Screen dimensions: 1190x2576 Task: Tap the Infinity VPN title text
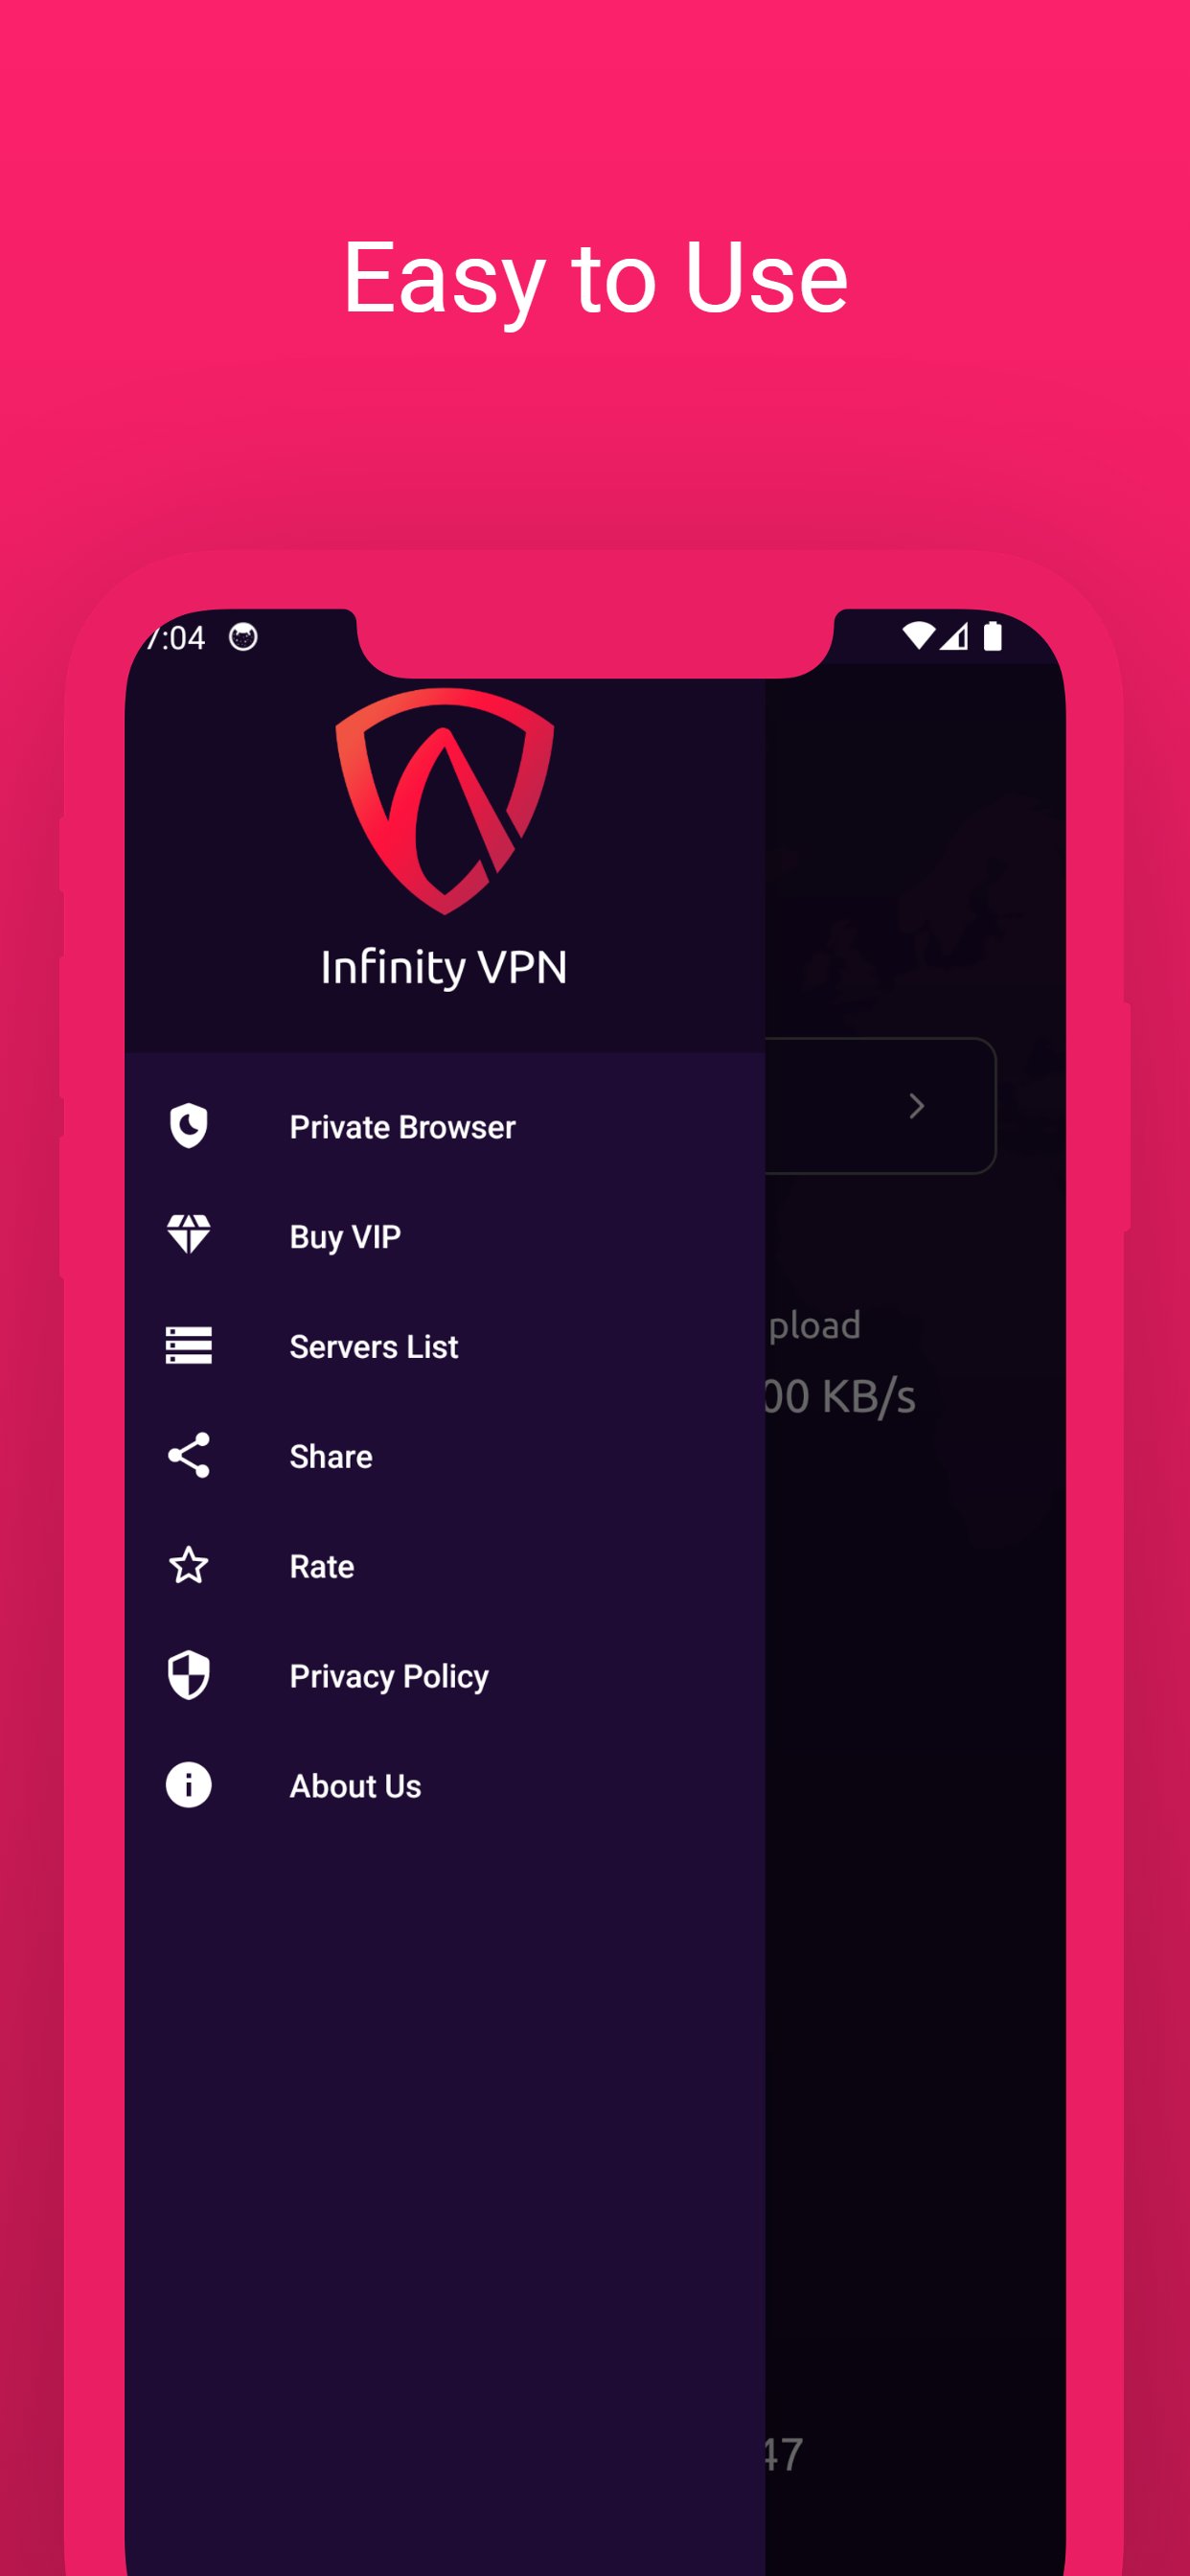[x=444, y=968]
